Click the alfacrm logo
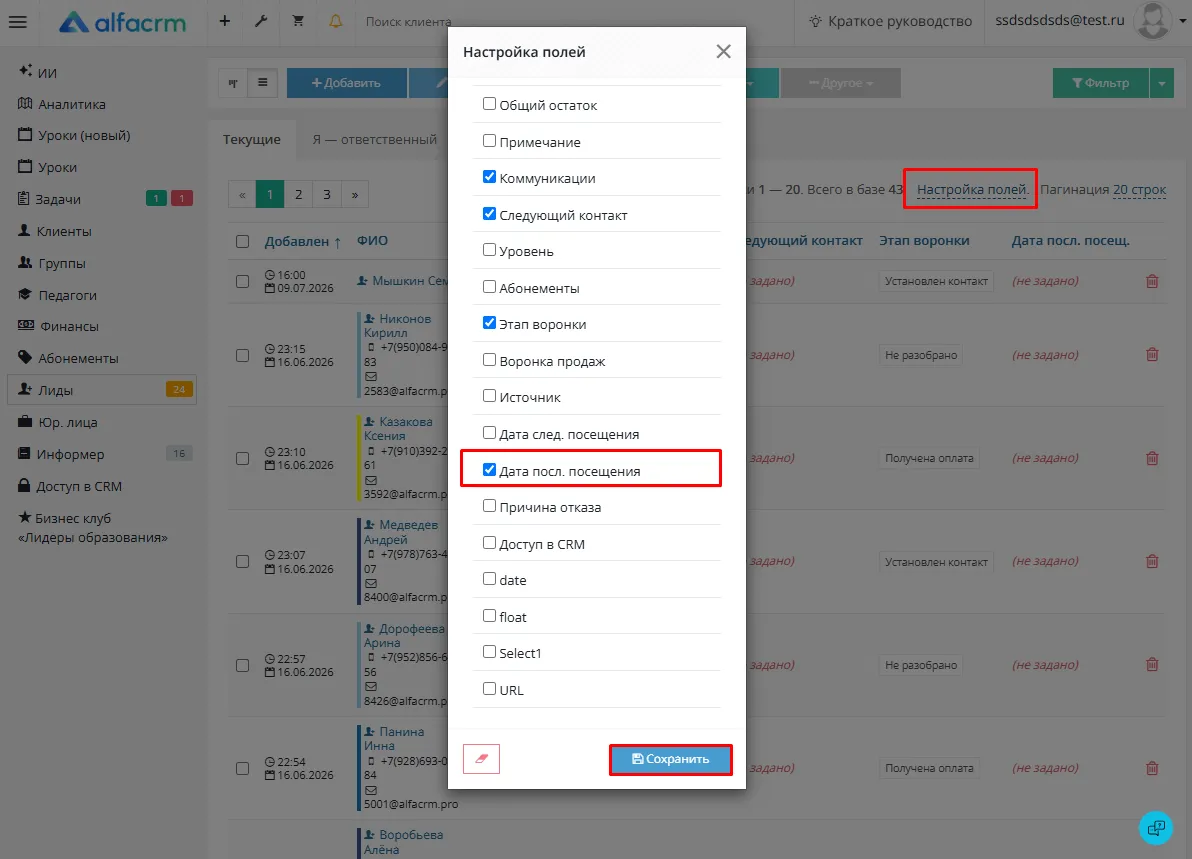The height and width of the screenshot is (859, 1192). [122, 22]
